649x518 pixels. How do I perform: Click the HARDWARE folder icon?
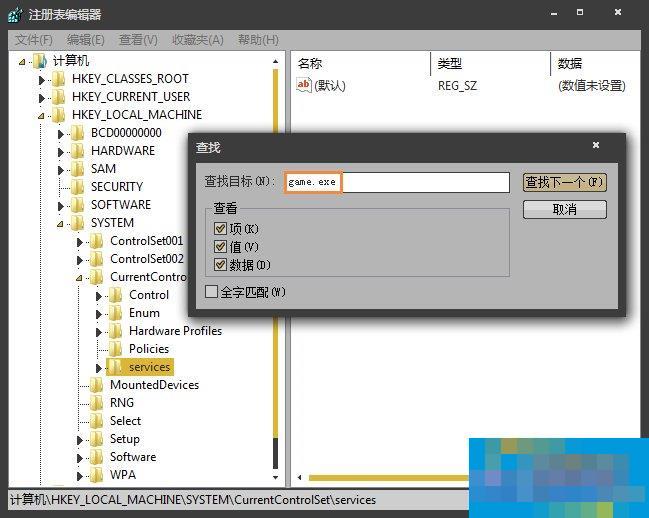[77, 151]
